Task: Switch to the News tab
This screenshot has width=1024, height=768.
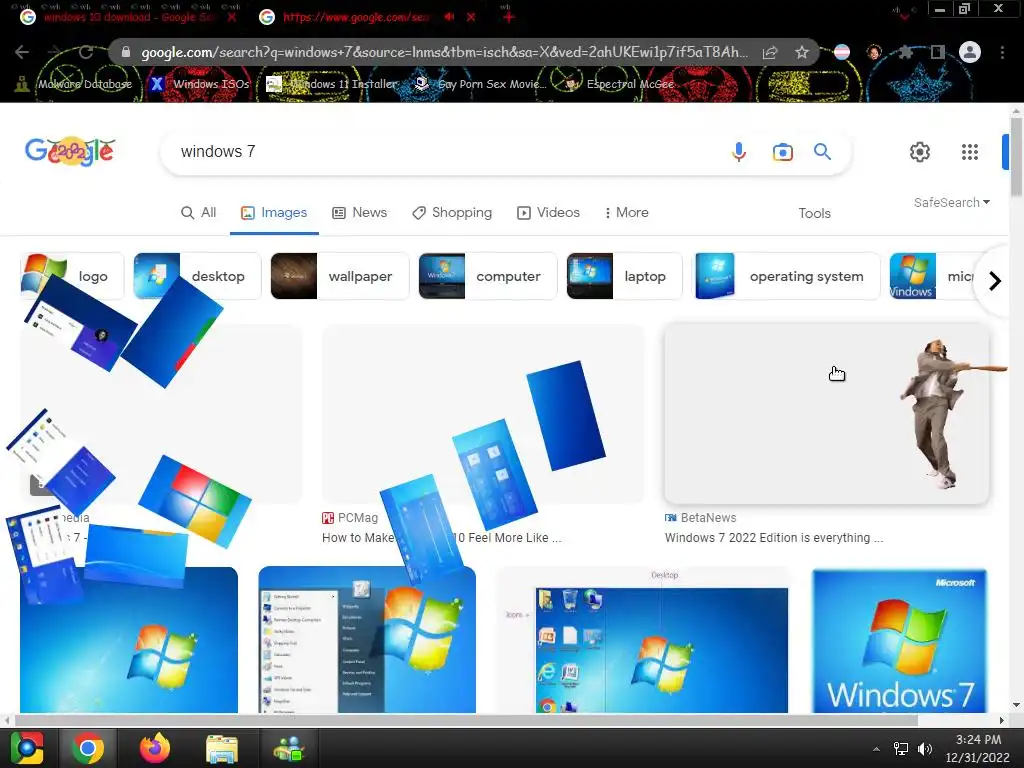Action: pos(360,213)
